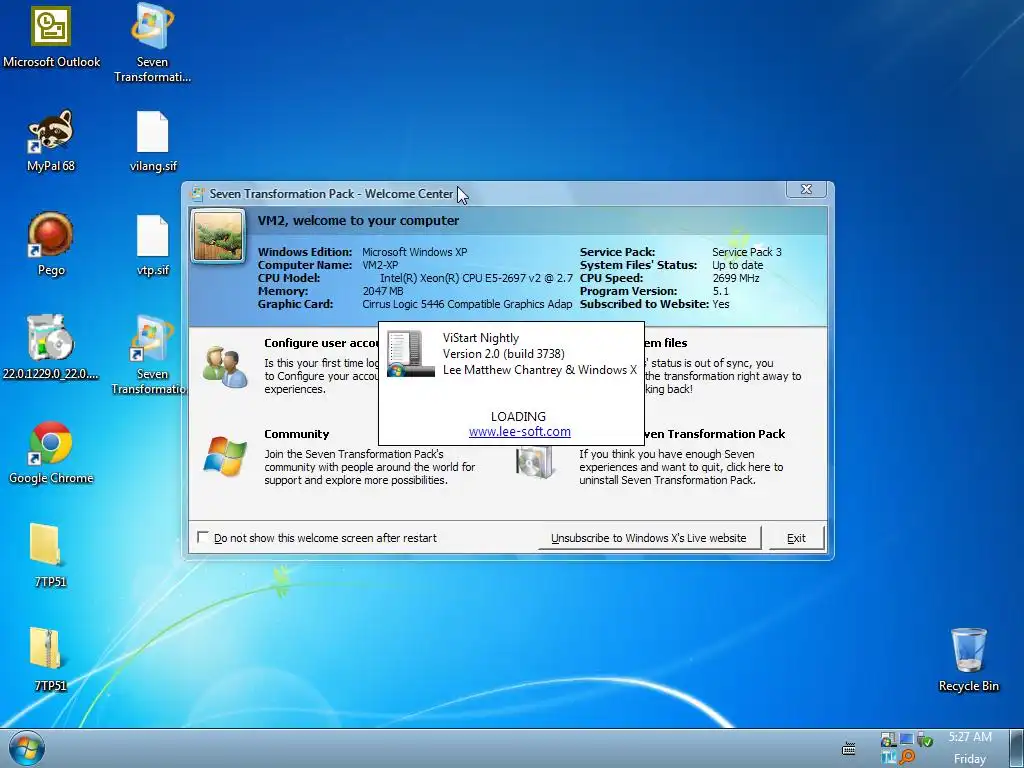Viewport: 1024px width, 768px height.
Task: Click the taskbar clock showing 5:27 AM
Action: [970, 737]
